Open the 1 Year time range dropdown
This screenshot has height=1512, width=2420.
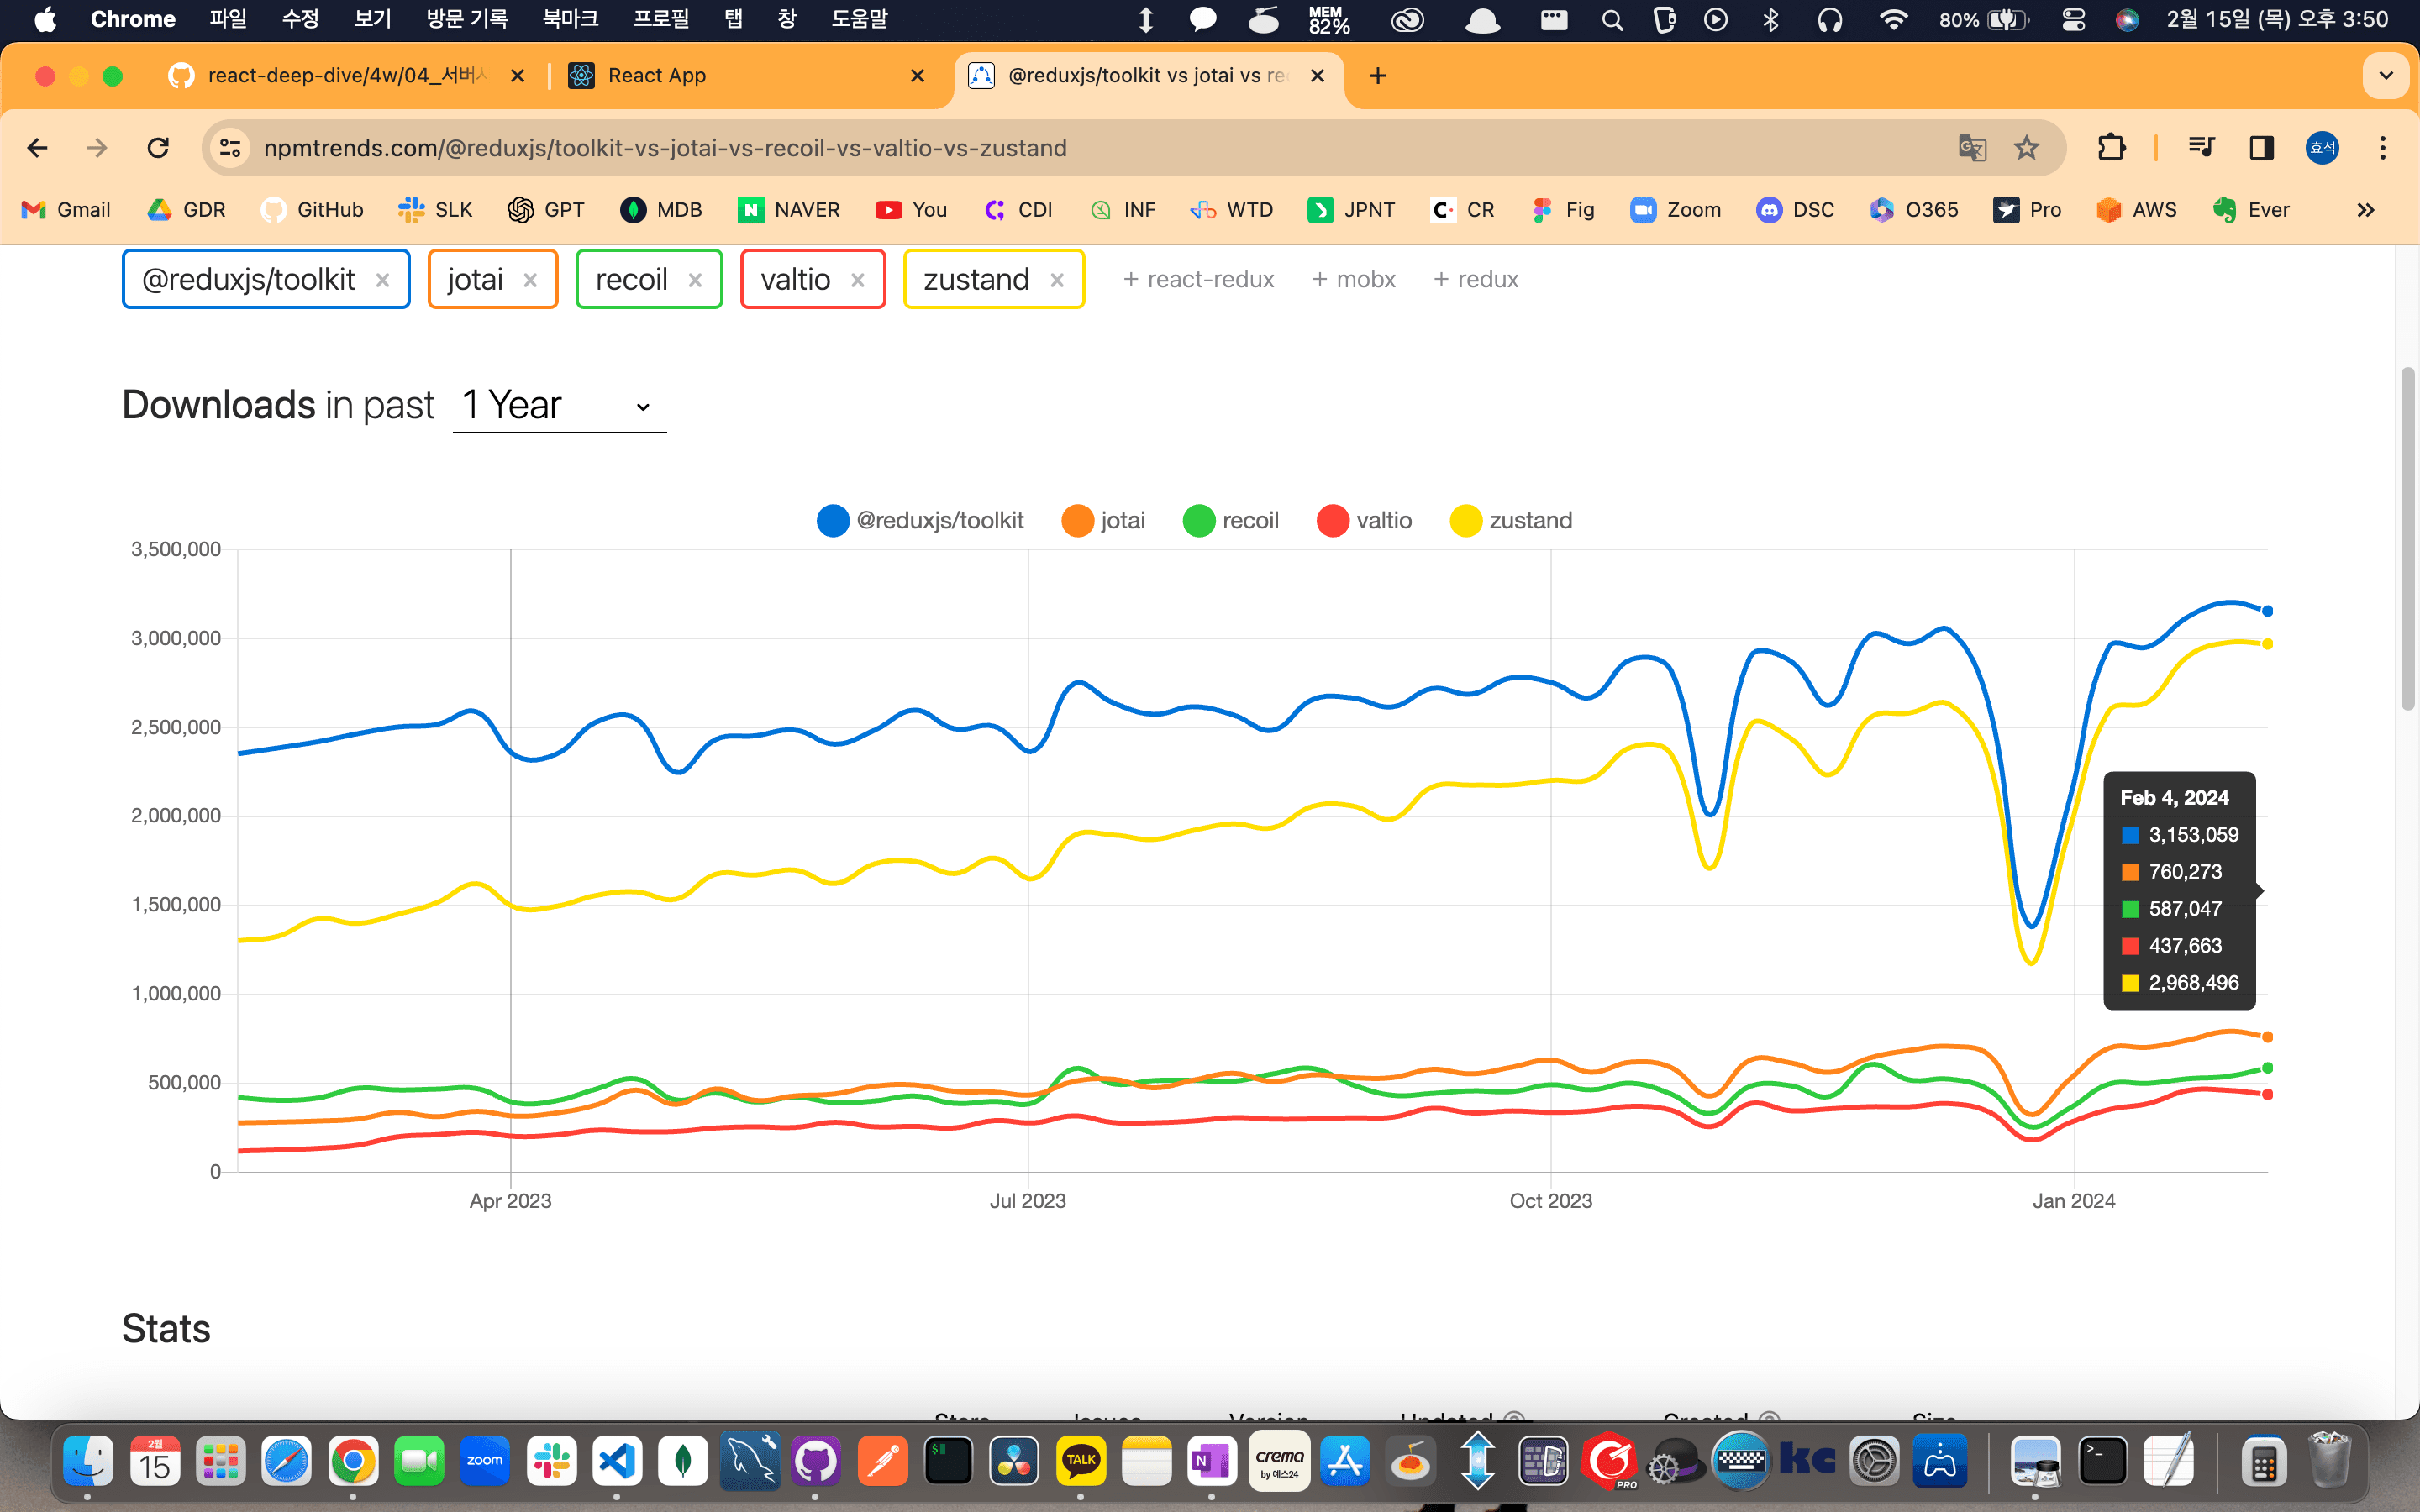(558, 406)
